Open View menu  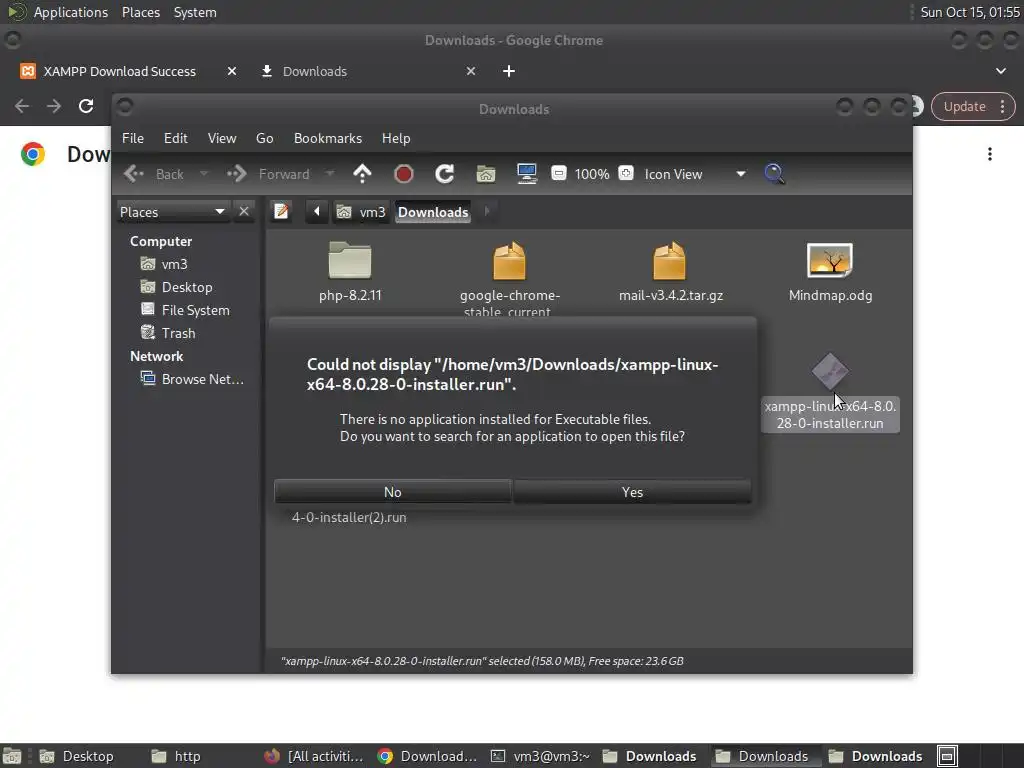coord(222,138)
